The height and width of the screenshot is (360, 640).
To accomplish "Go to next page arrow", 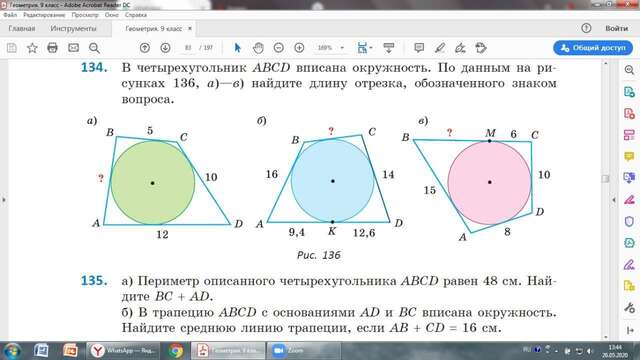I will click(165, 48).
